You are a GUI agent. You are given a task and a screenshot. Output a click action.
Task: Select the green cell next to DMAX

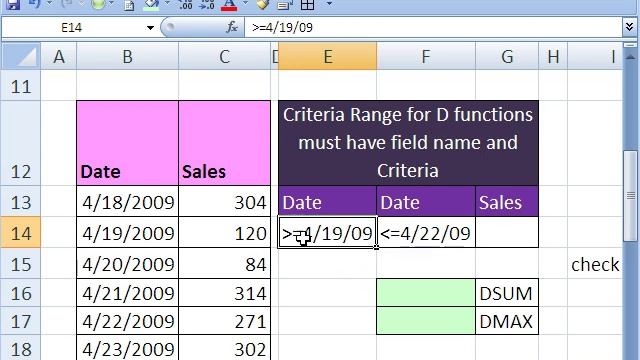coord(426,321)
